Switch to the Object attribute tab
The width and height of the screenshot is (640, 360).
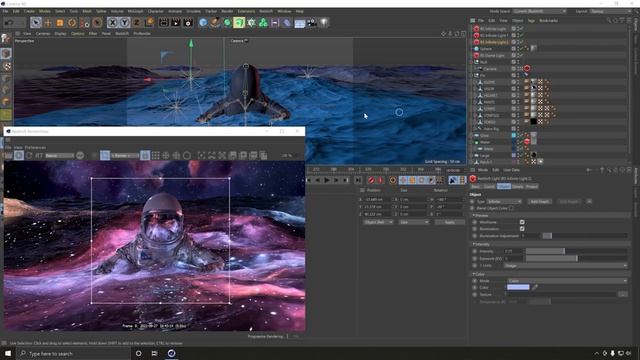coord(504,187)
